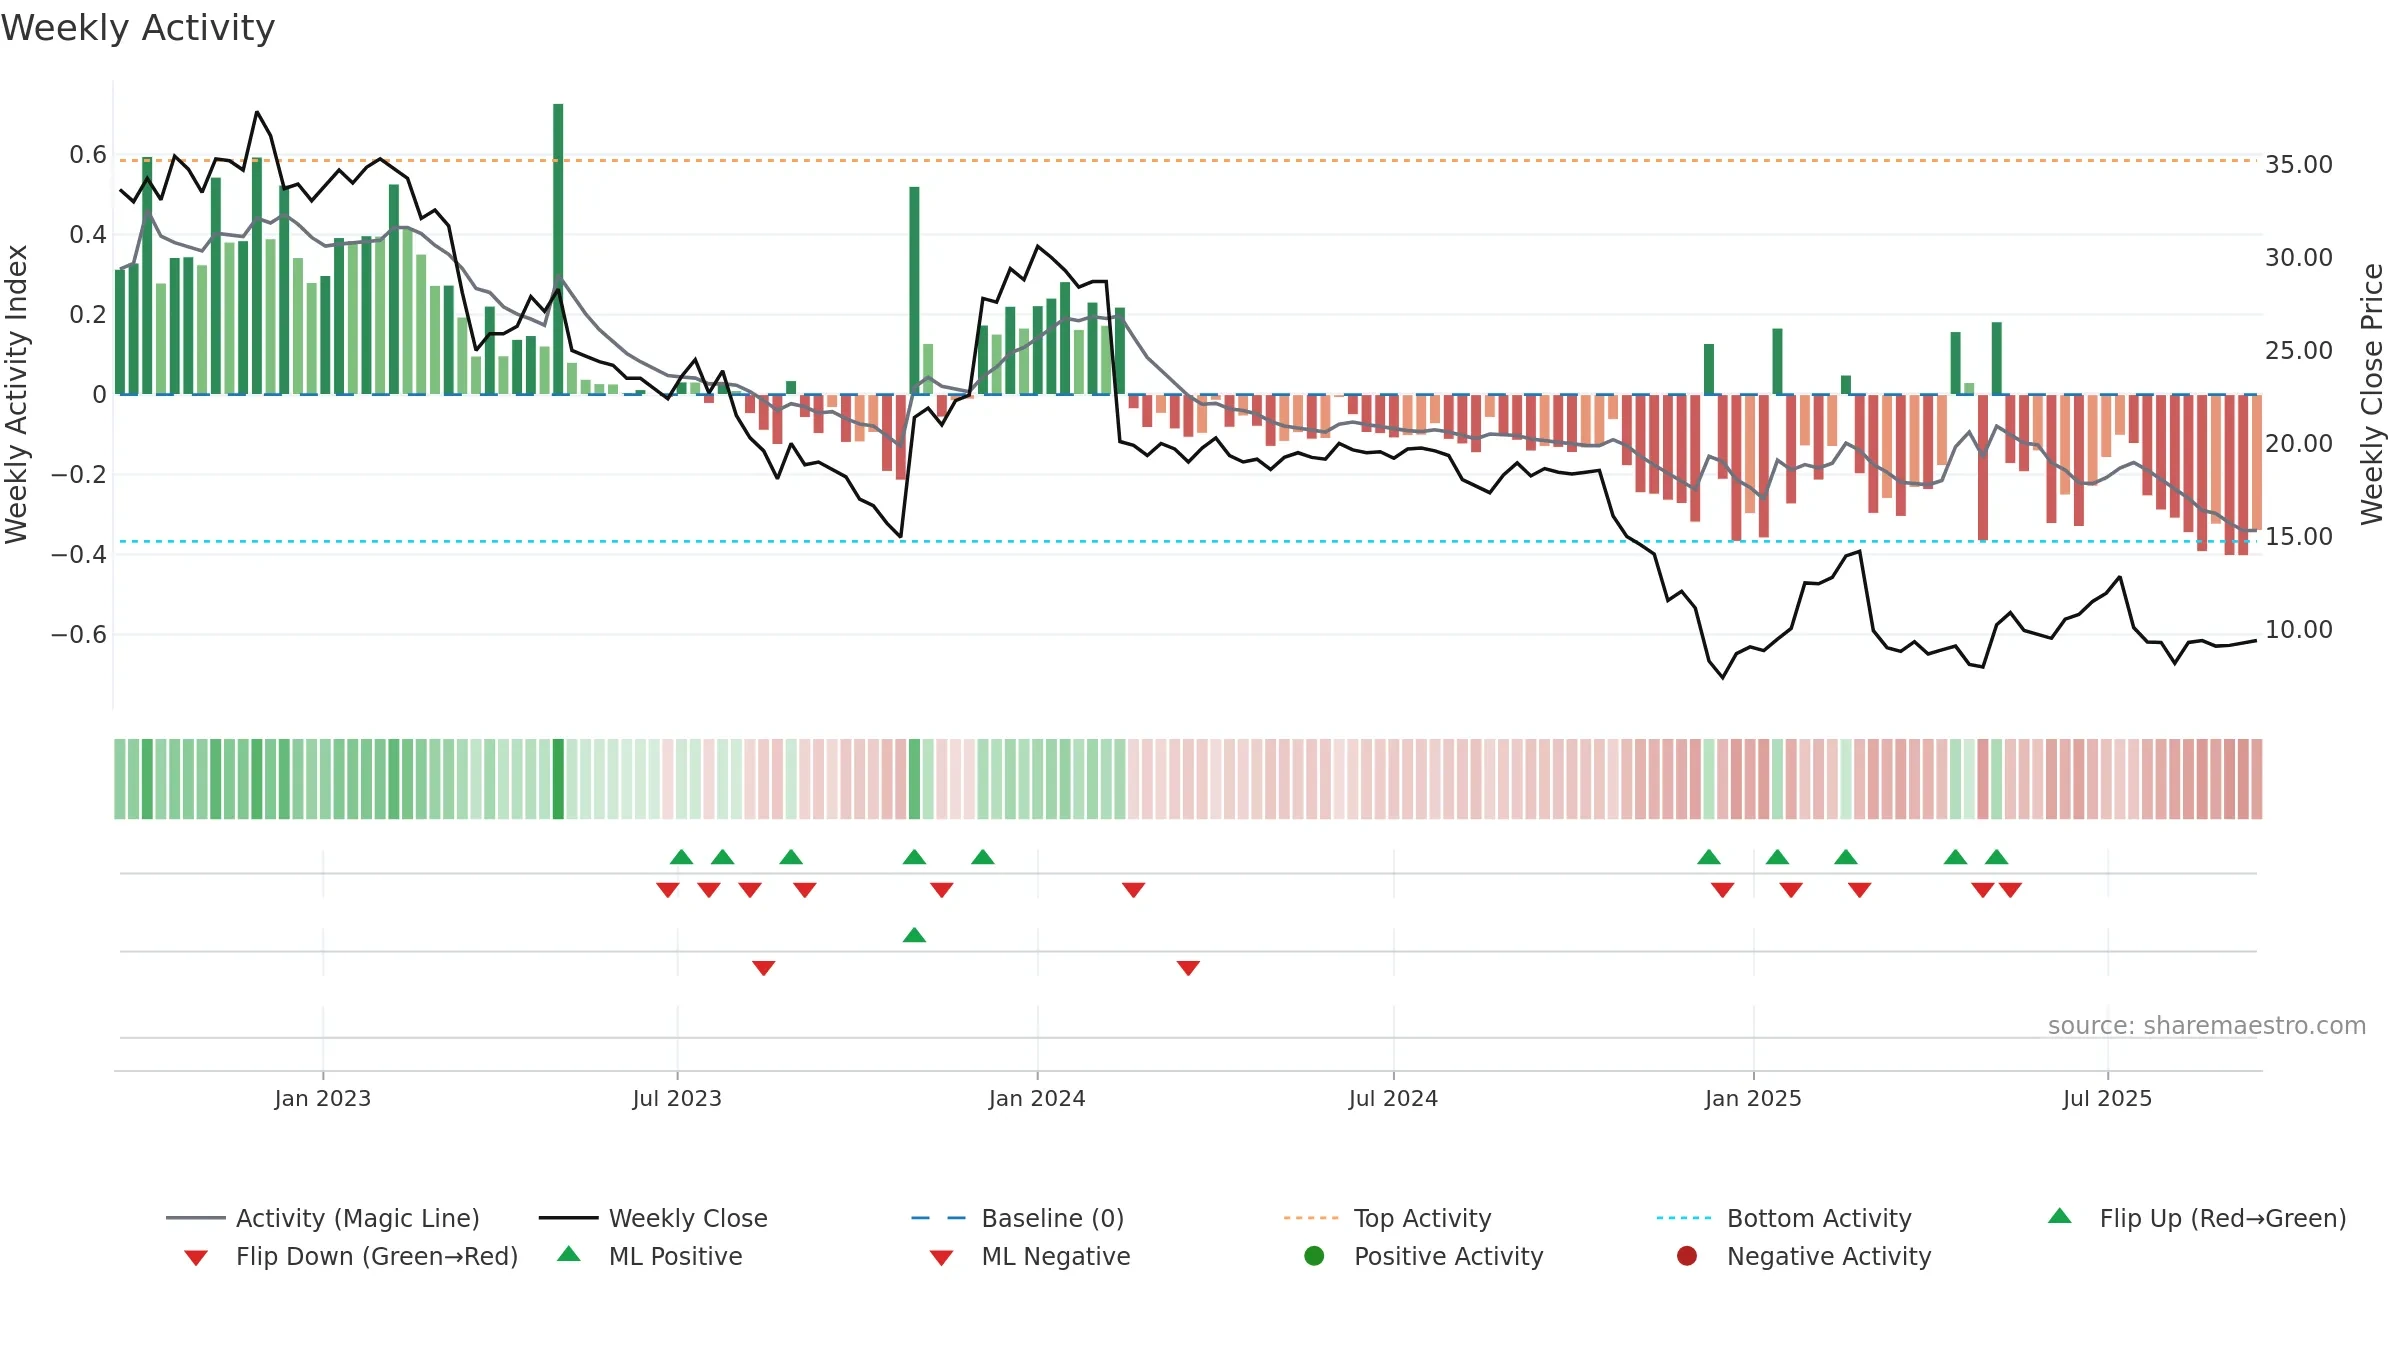Viewport: 2400px width, 1350px height.
Task: Click the Weekly Activity chart title
Action: [x=138, y=28]
